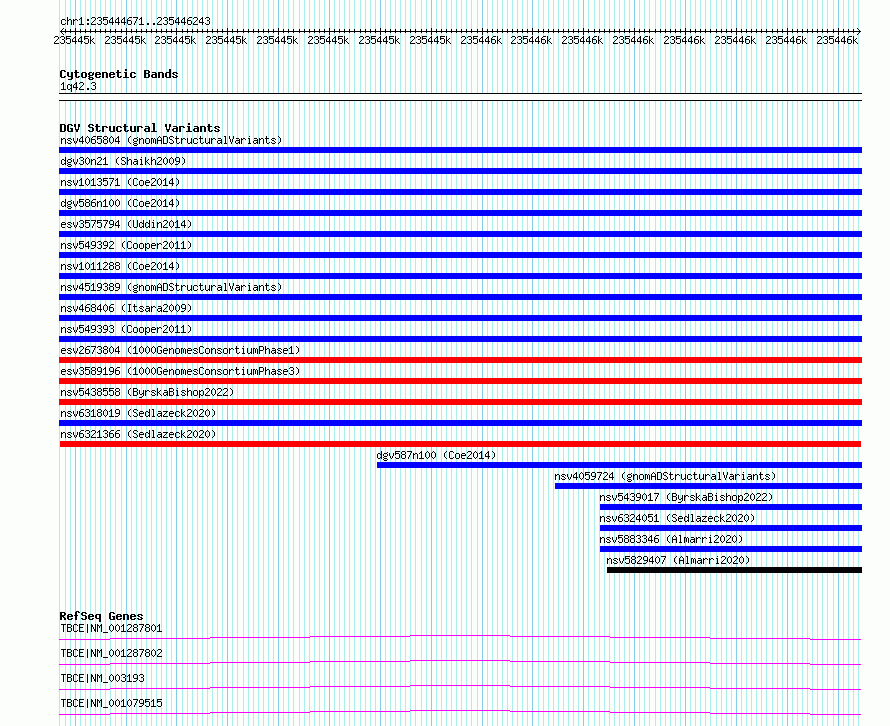890x726 pixels.
Task: Click the magenta line for TBCE|NM_001287801
Action: pyautogui.click(x=460, y=637)
